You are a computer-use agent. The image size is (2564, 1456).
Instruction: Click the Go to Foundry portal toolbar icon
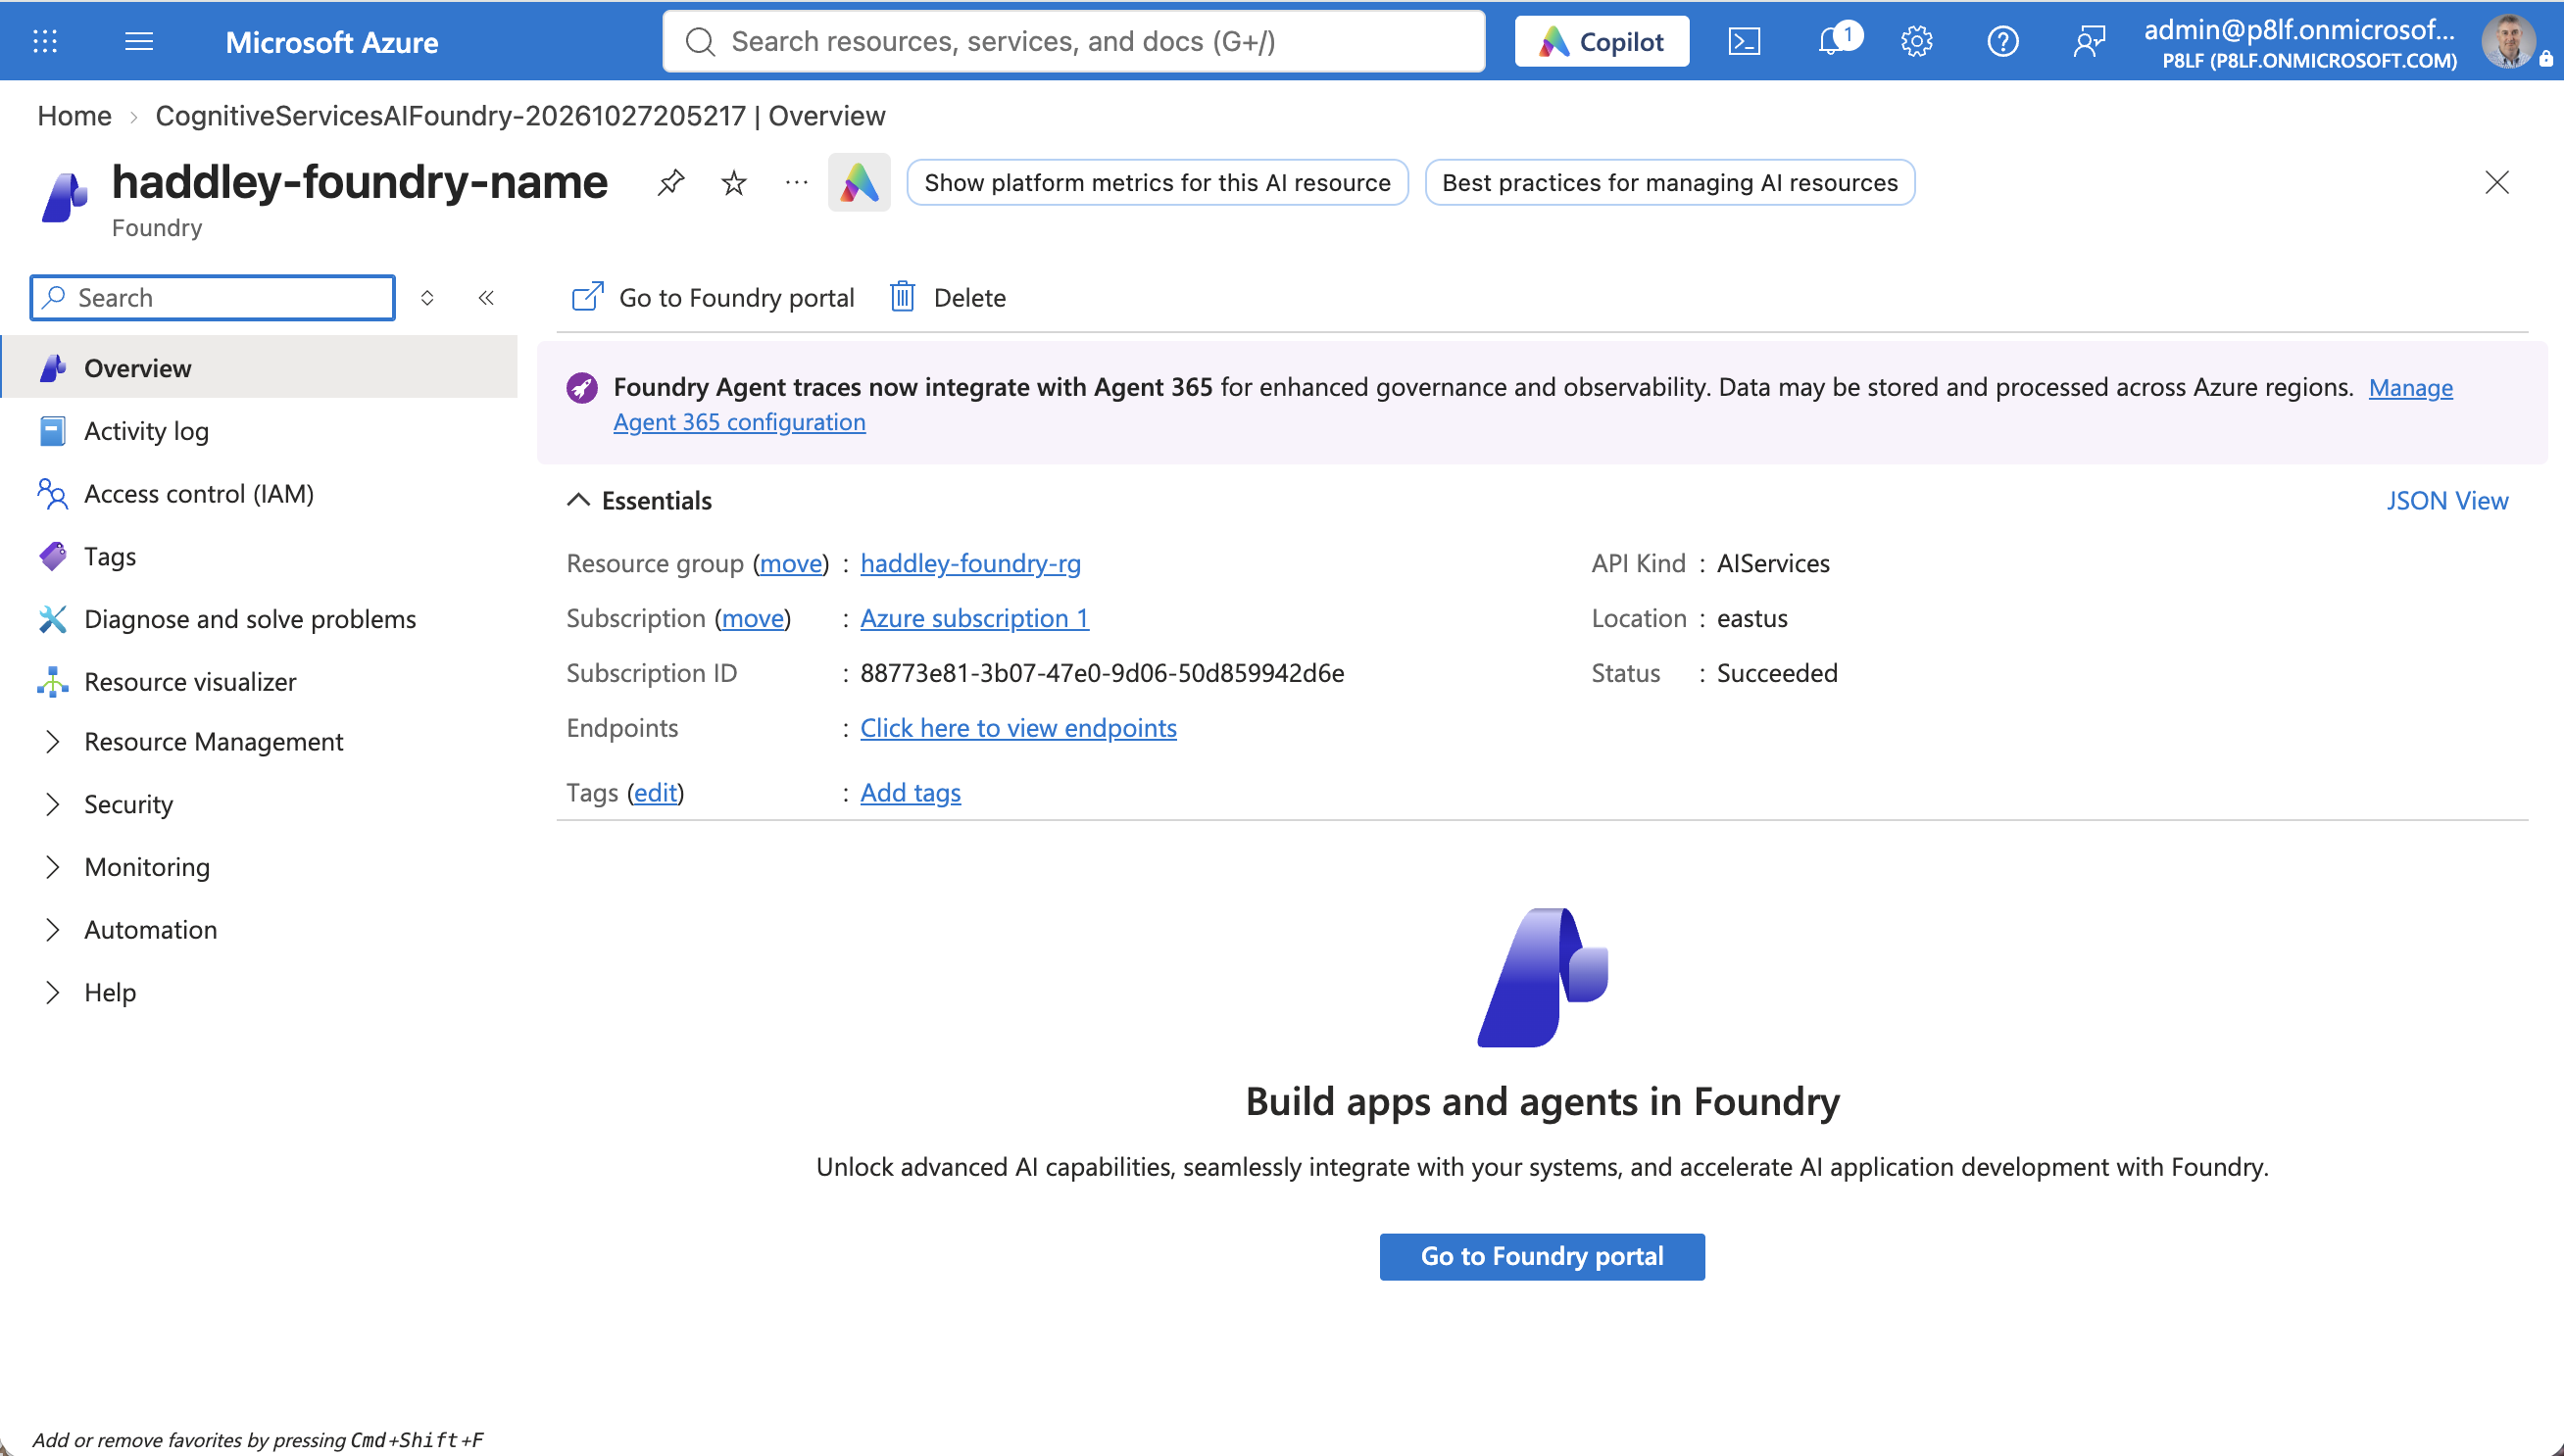click(x=587, y=297)
